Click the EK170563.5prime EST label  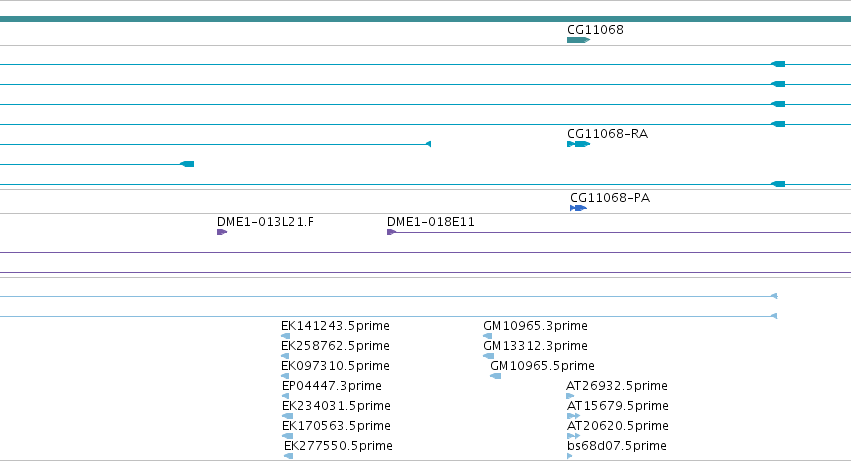[336, 426]
